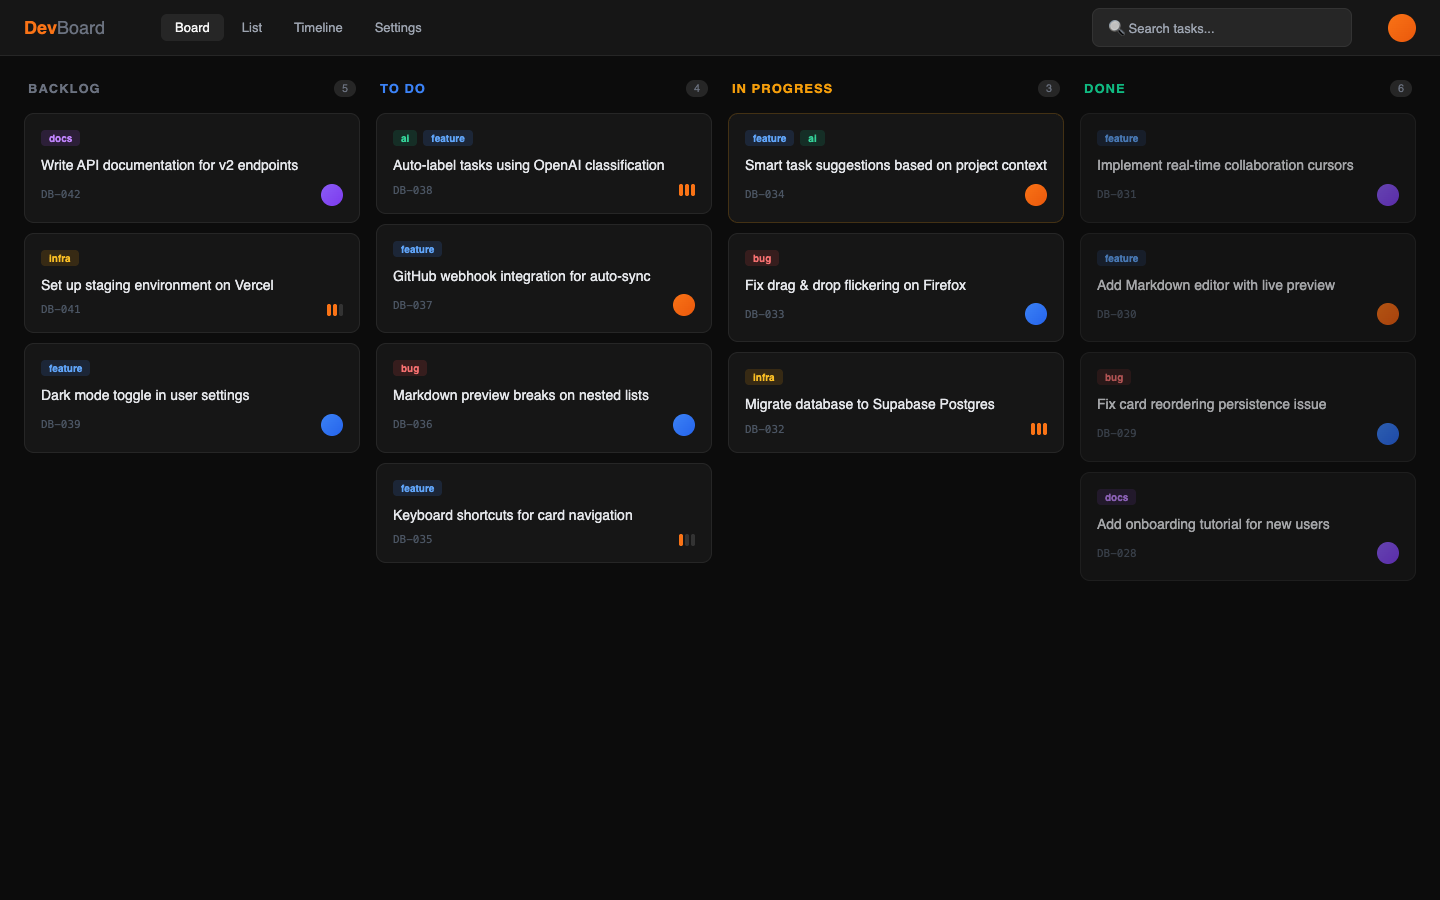Click the orange assignee avatar on DB-037
The image size is (1440, 900).
pyautogui.click(x=684, y=305)
